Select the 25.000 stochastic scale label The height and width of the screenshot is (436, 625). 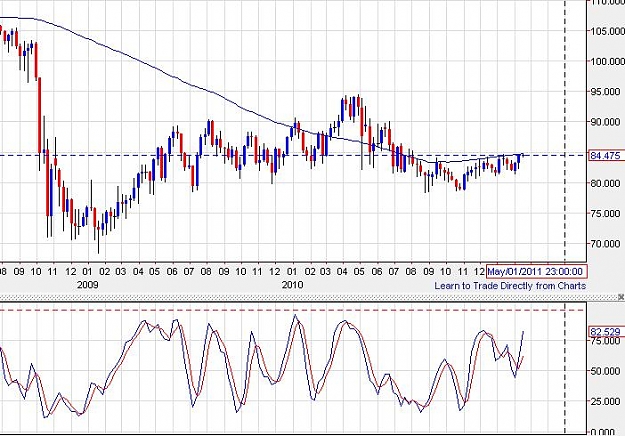606,402
